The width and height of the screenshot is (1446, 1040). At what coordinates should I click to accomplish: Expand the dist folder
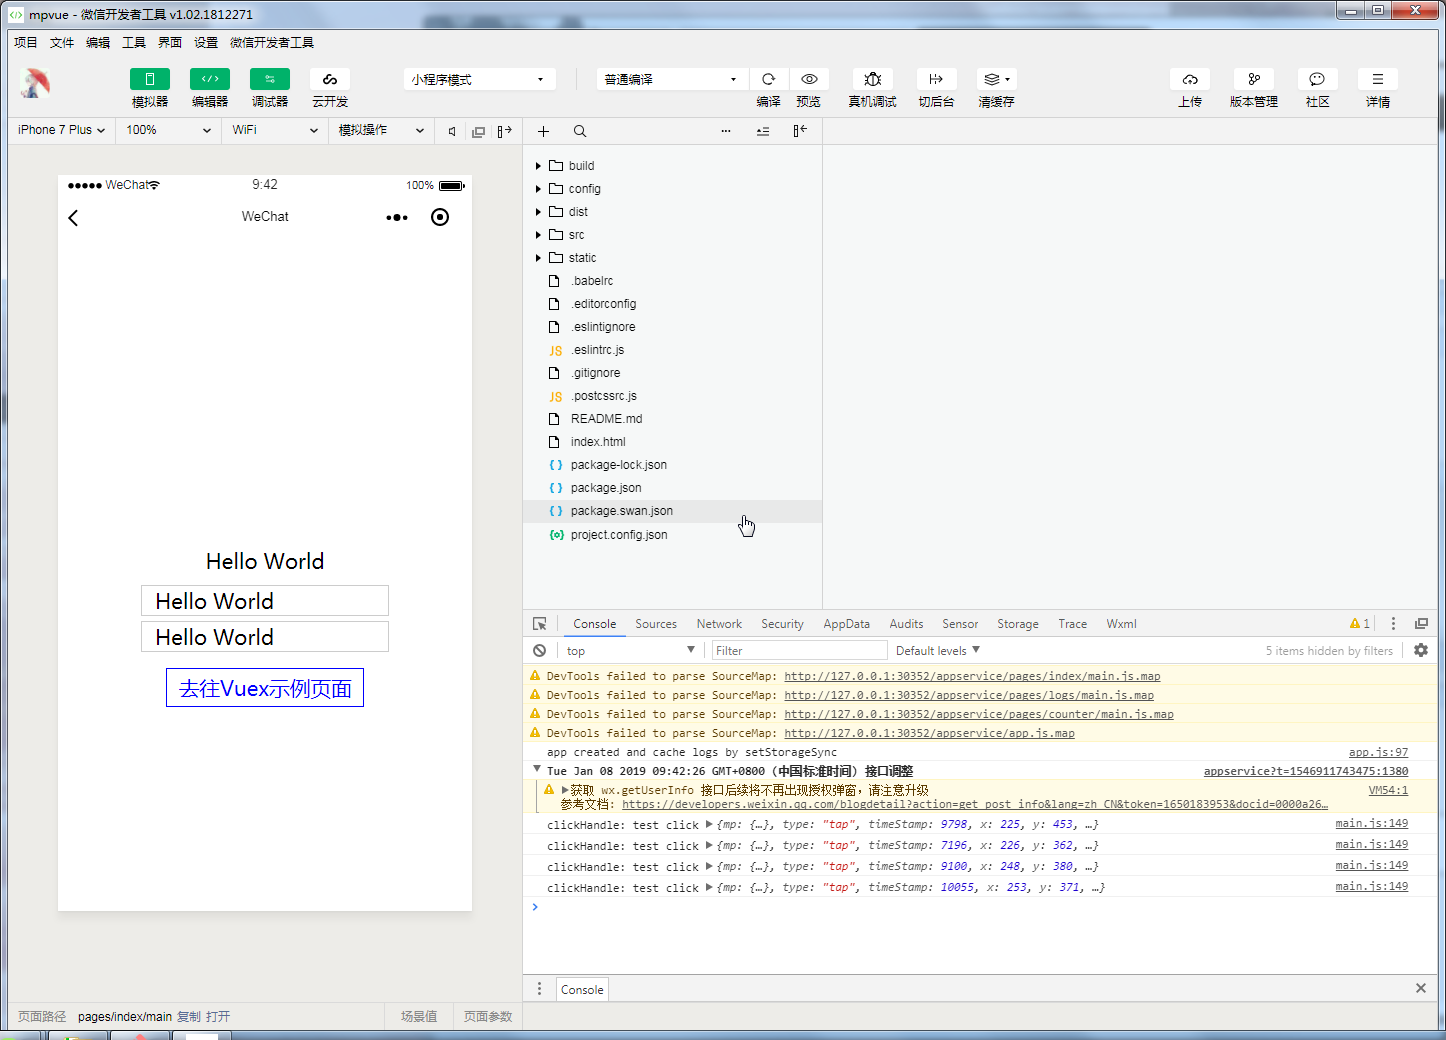(538, 212)
